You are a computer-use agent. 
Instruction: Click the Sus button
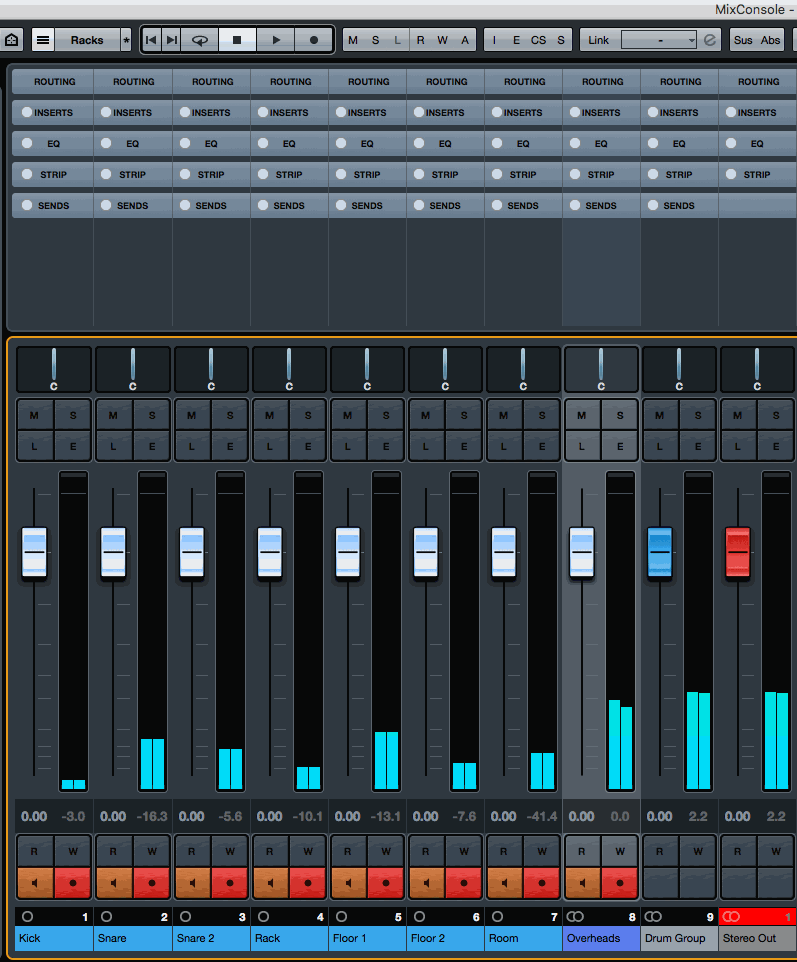pyautogui.click(x=742, y=40)
